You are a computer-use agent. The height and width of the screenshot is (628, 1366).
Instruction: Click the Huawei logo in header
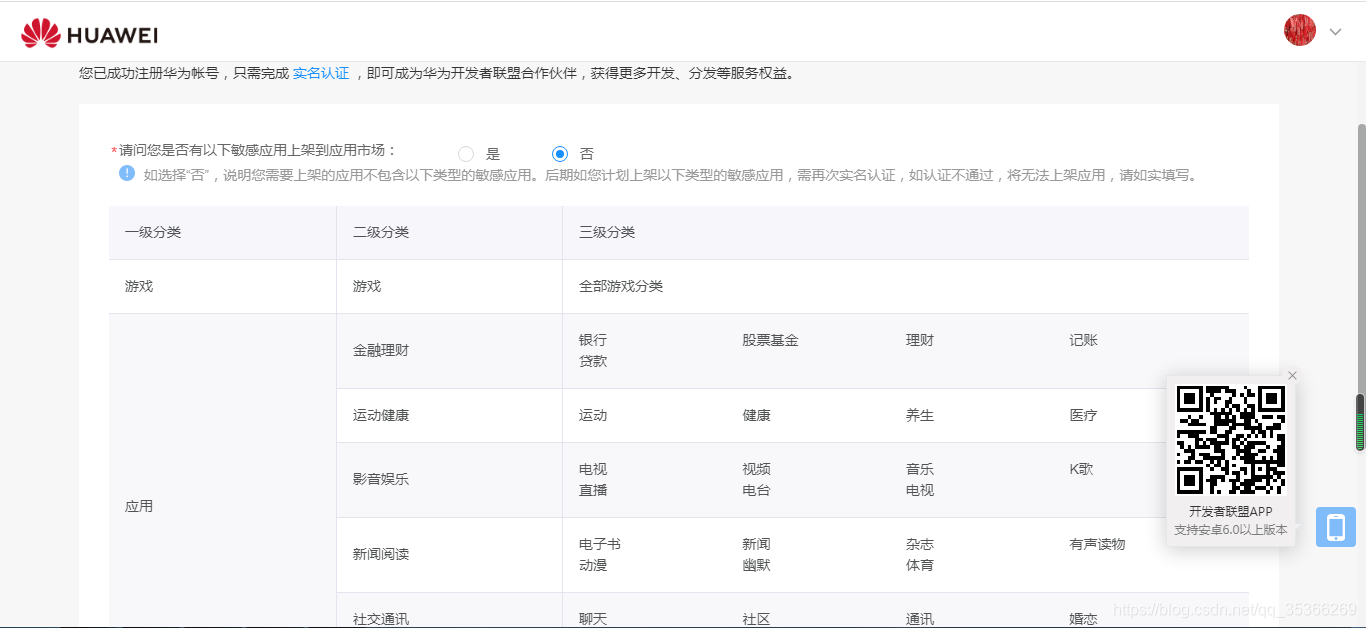click(89, 34)
